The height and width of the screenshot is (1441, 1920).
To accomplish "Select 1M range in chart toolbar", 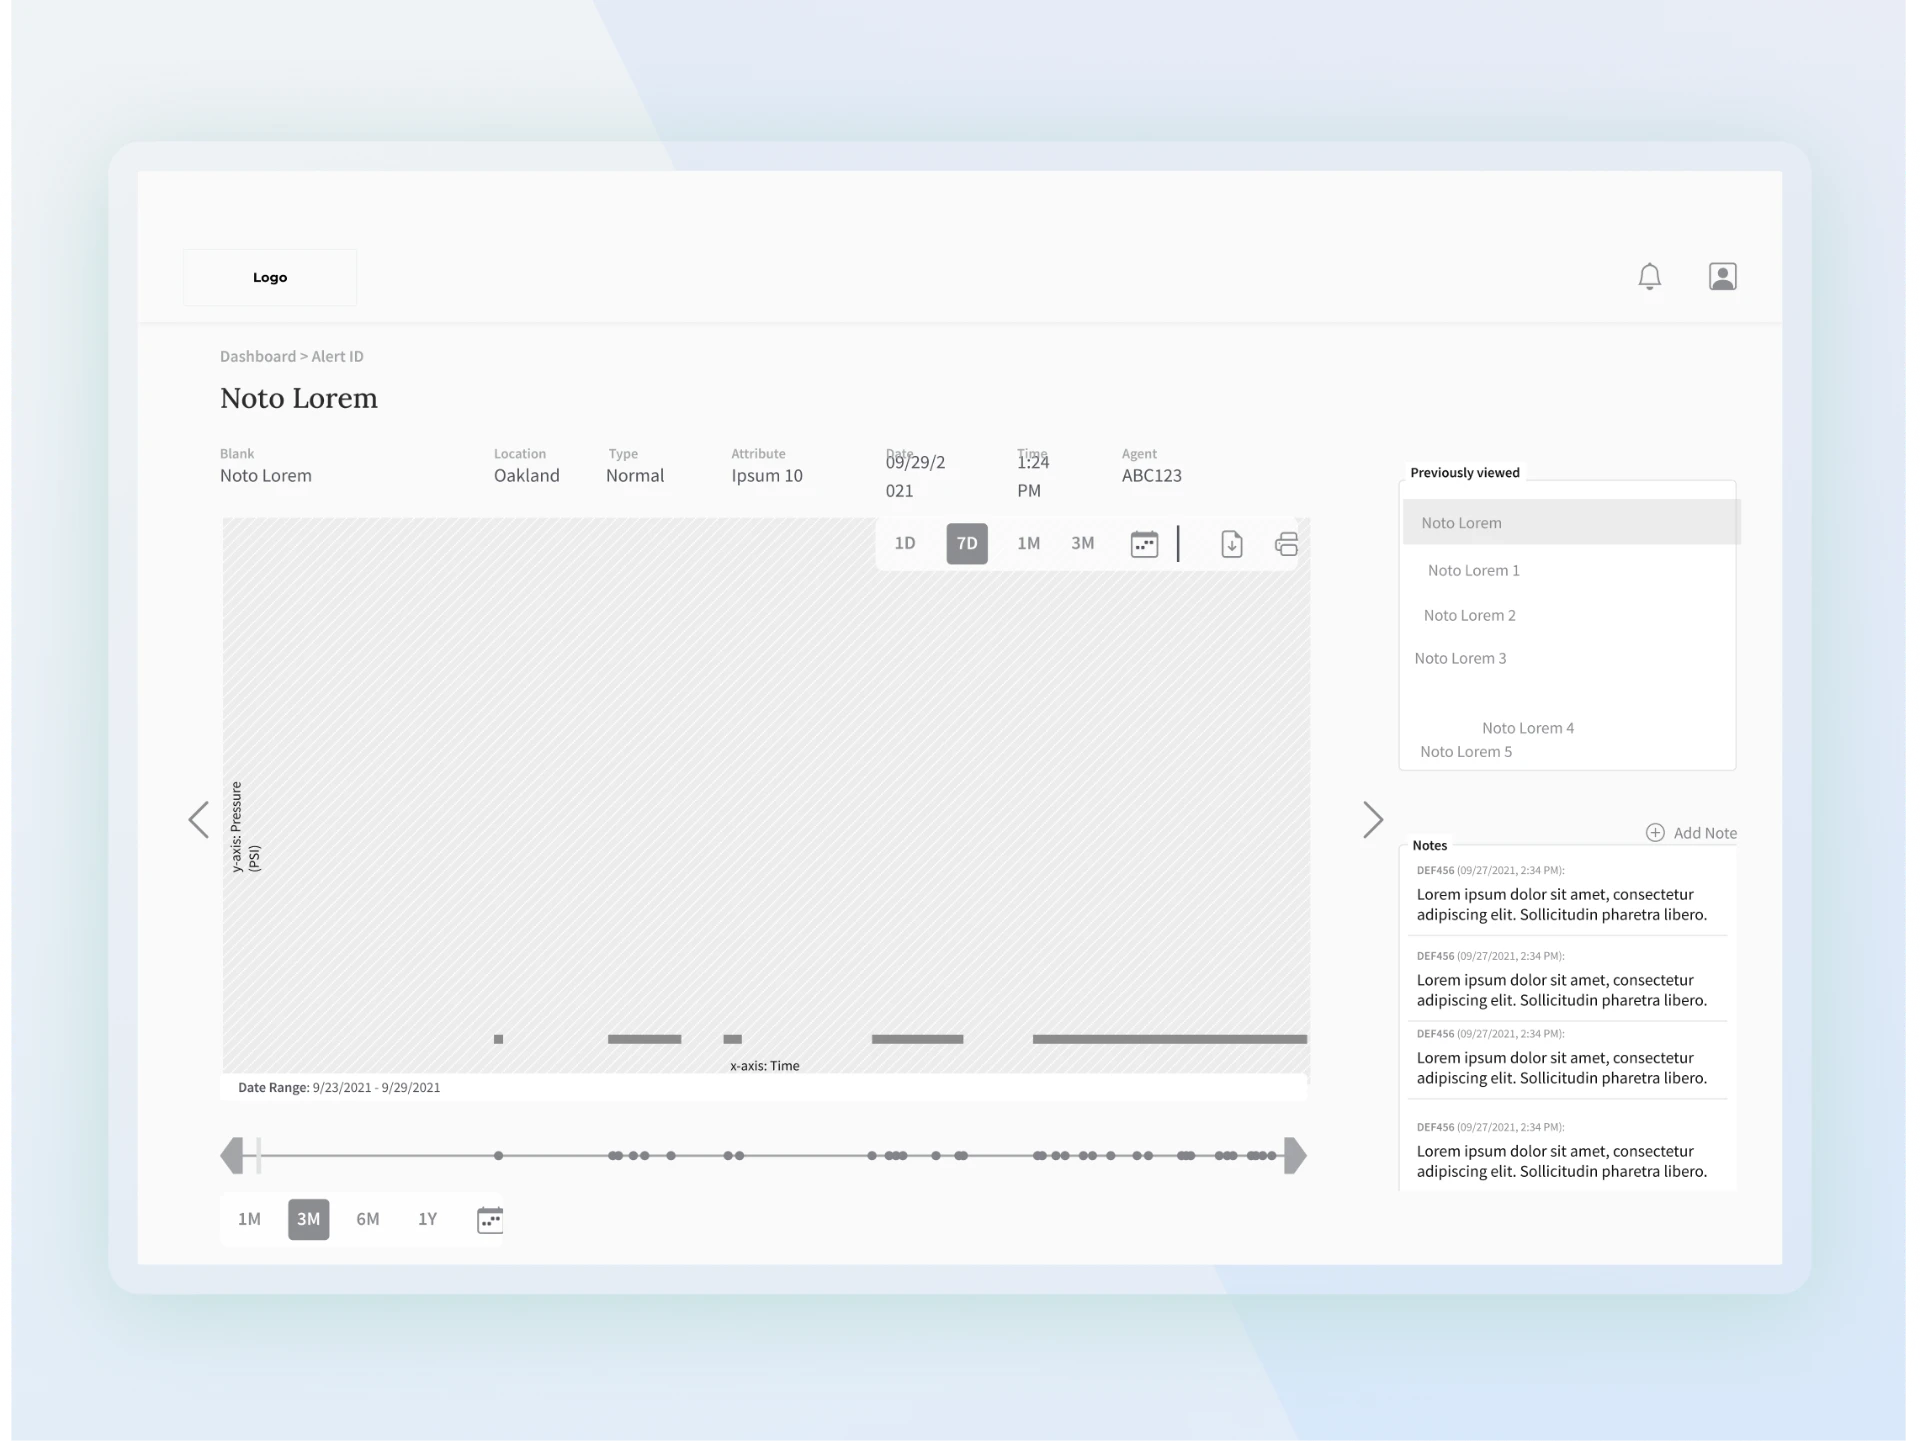I will tap(1028, 544).
